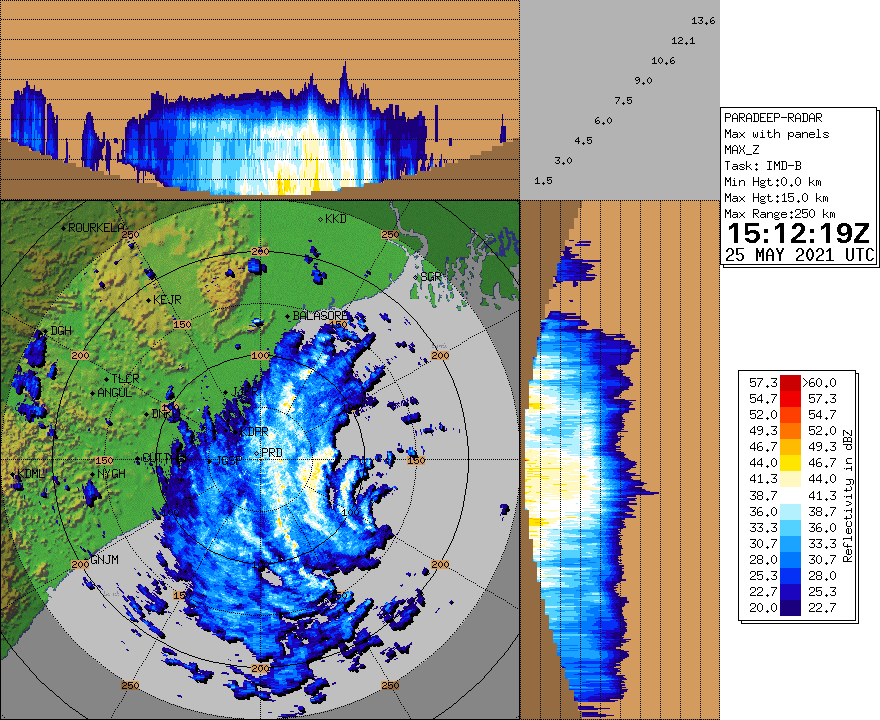Click the KKD station diamond marker
The height and width of the screenshot is (720, 880).
coord(321,218)
